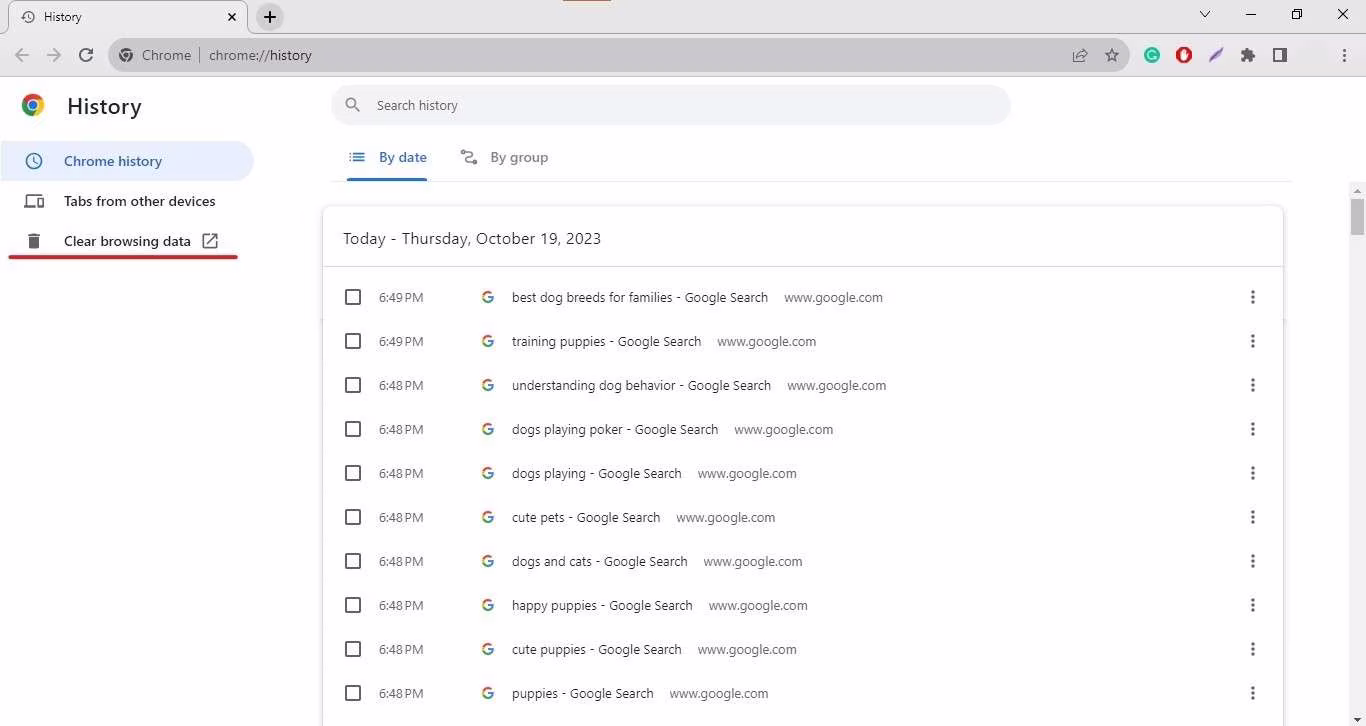Click the Search history field
The height and width of the screenshot is (726, 1366).
pos(680,105)
